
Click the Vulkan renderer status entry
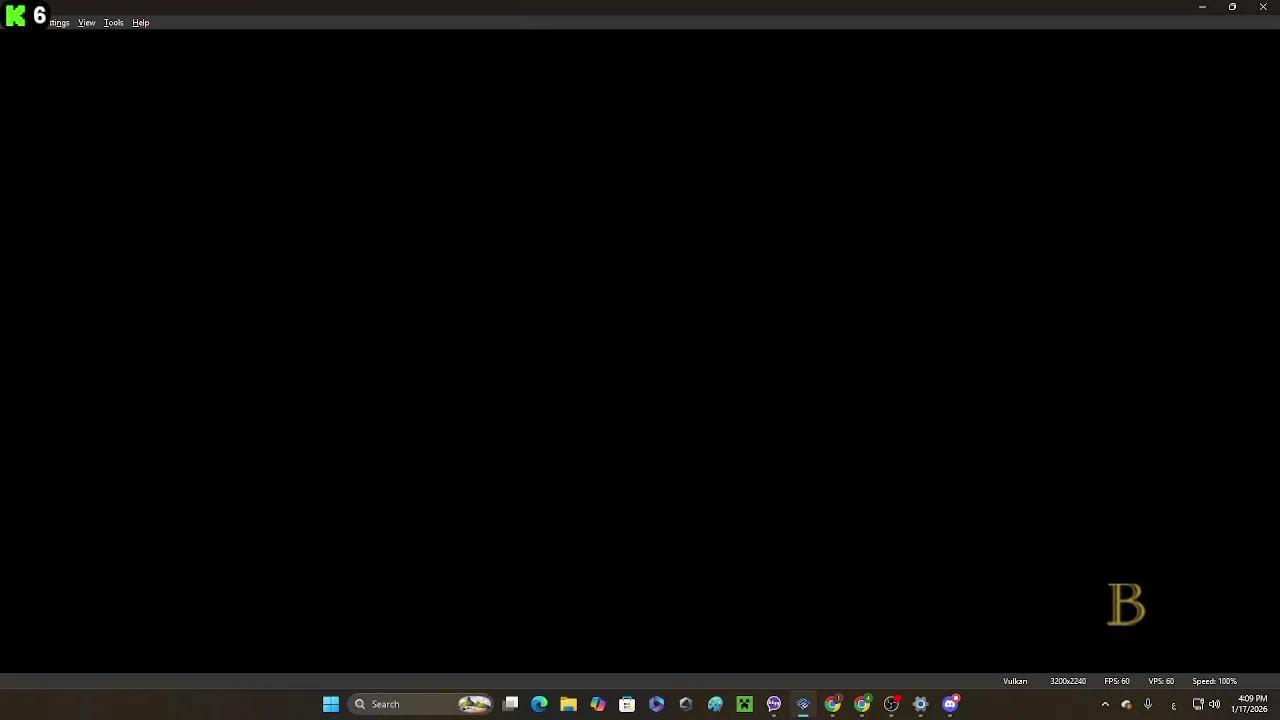pos(1015,681)
